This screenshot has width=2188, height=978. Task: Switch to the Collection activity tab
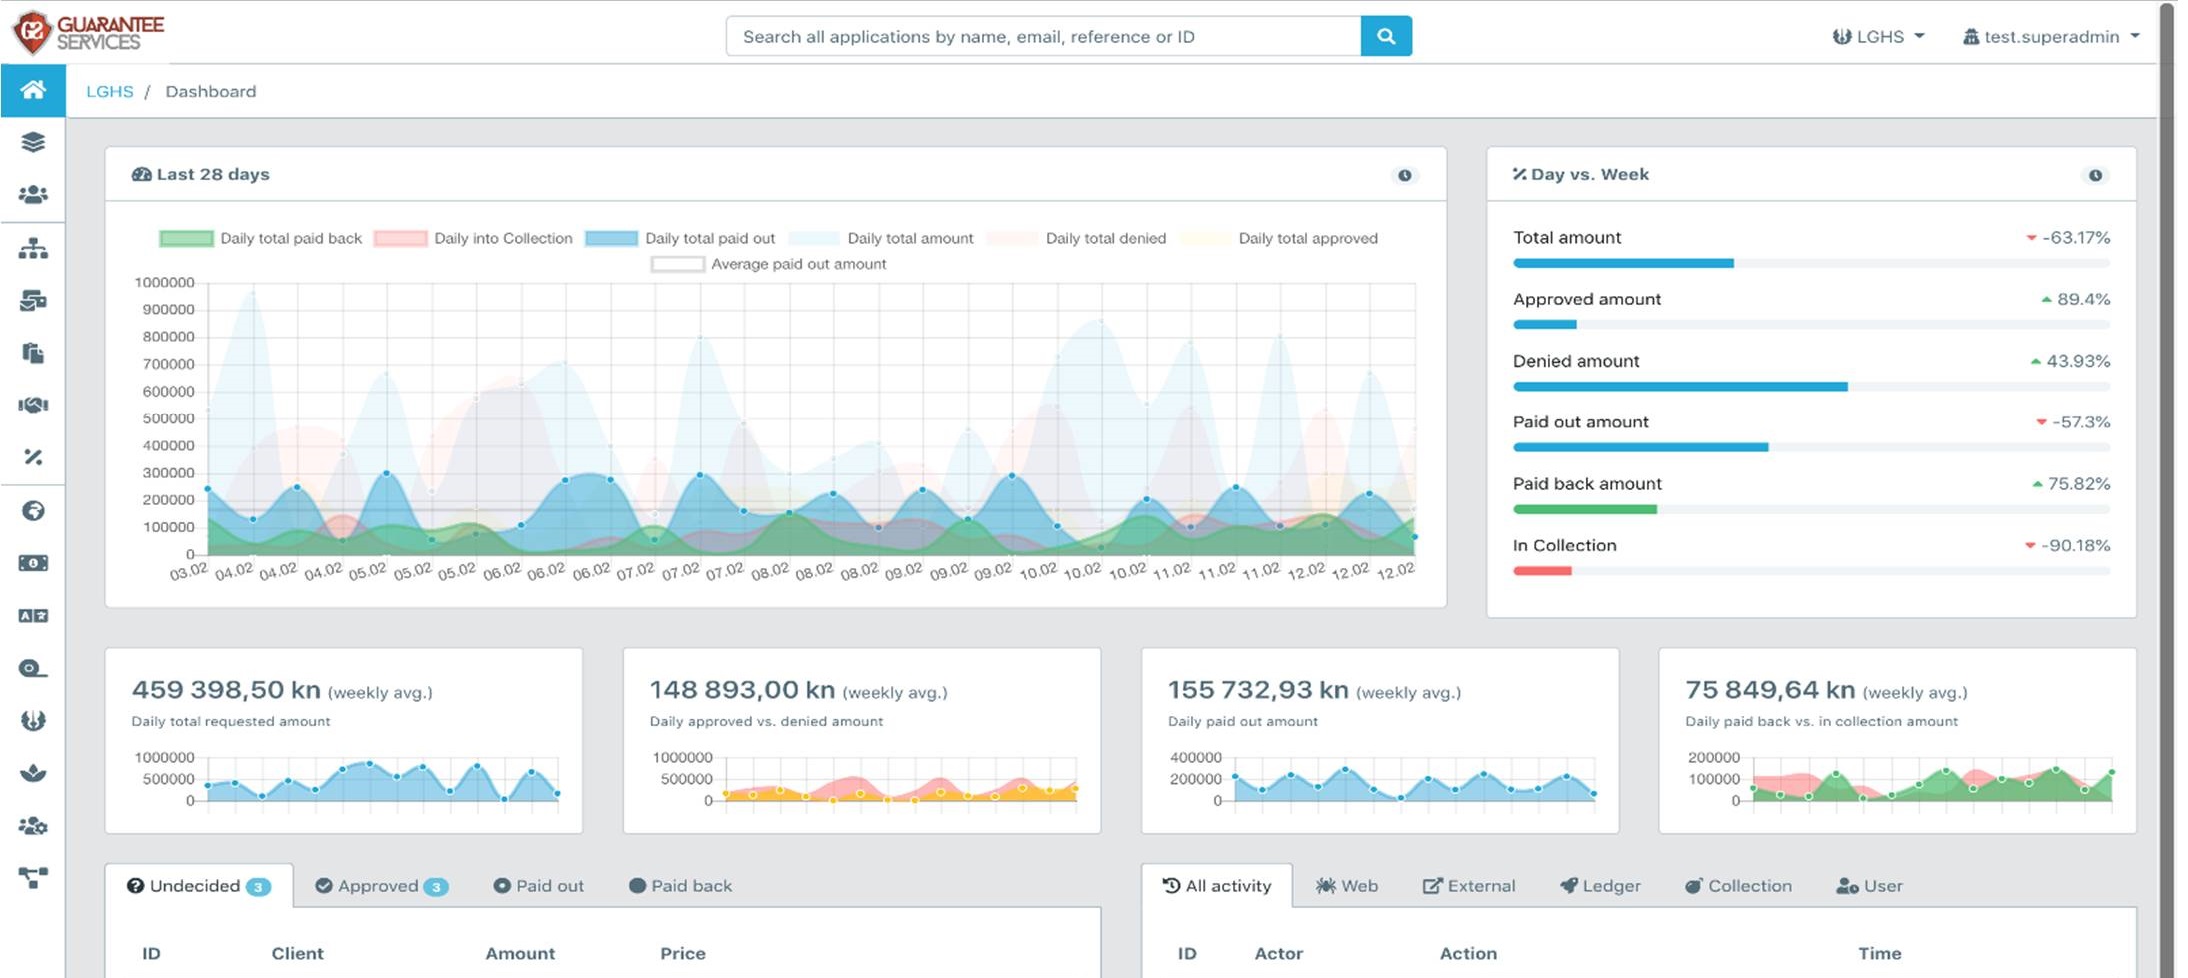[1738, 886]
